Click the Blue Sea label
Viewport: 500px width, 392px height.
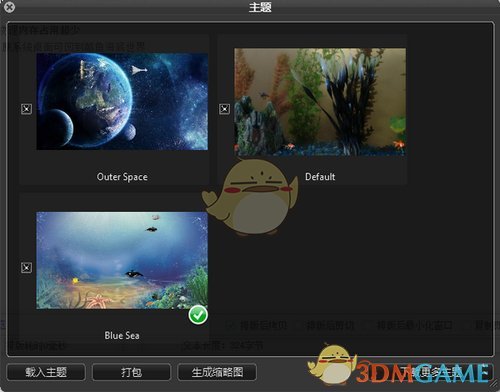pos(122,335)
